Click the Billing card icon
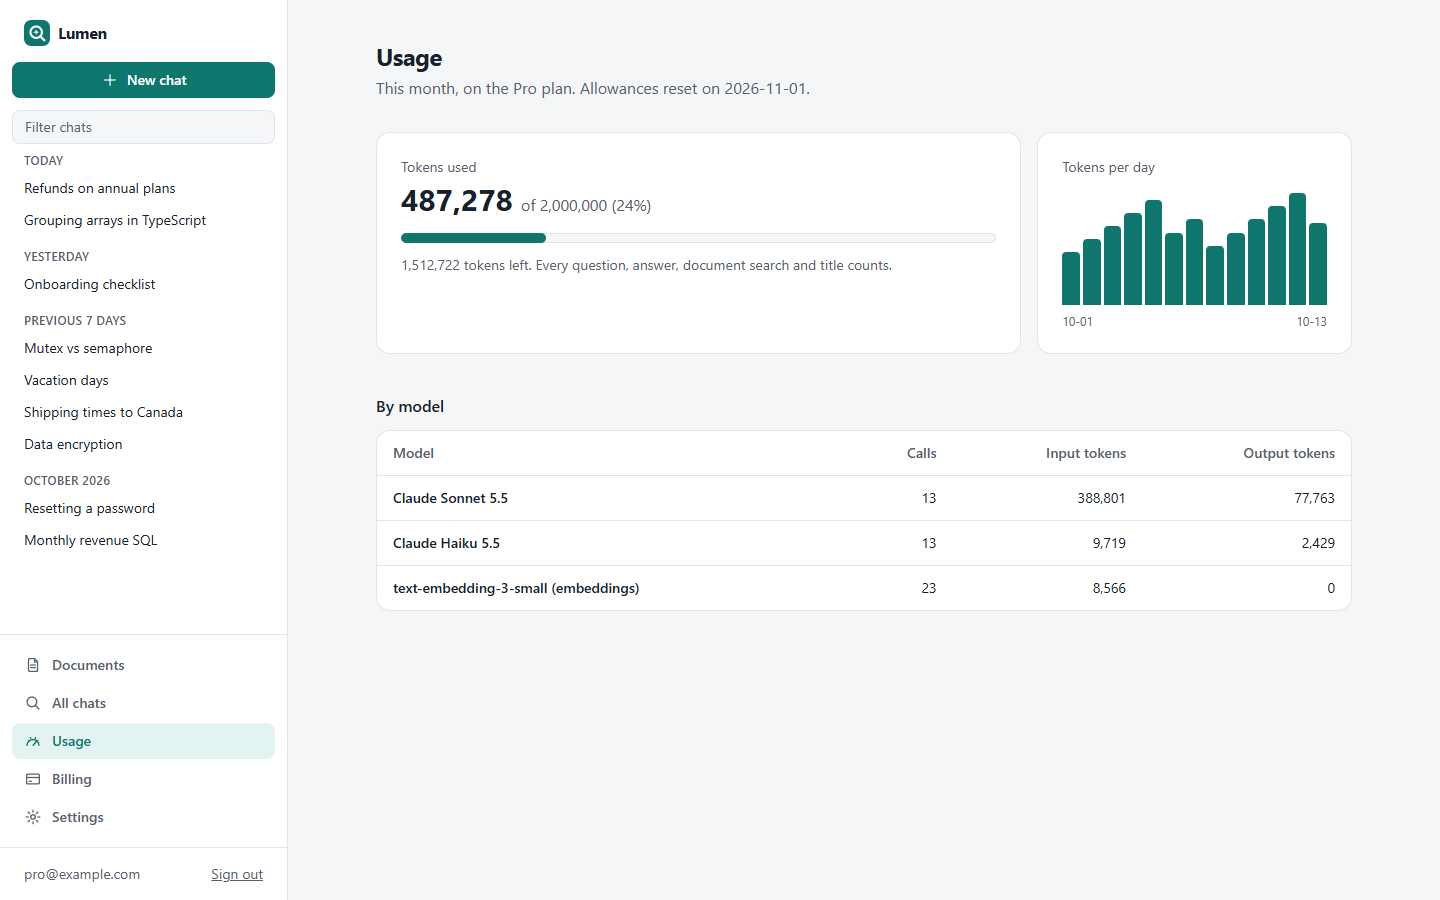This screenshot has width=1440, height=900. (x=33, y=779)
